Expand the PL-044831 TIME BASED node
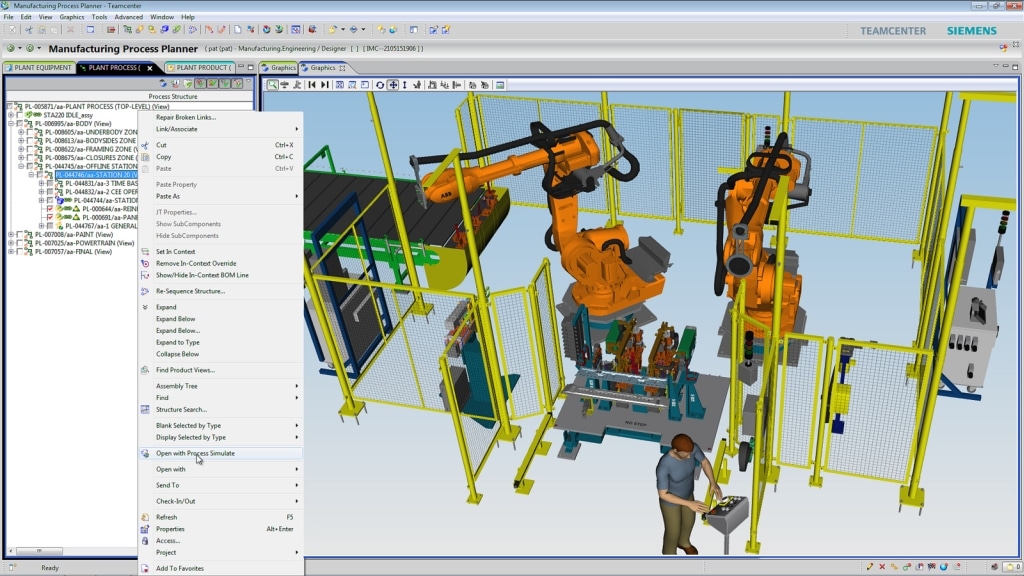The image size is (1024, 576). (41, 184)
